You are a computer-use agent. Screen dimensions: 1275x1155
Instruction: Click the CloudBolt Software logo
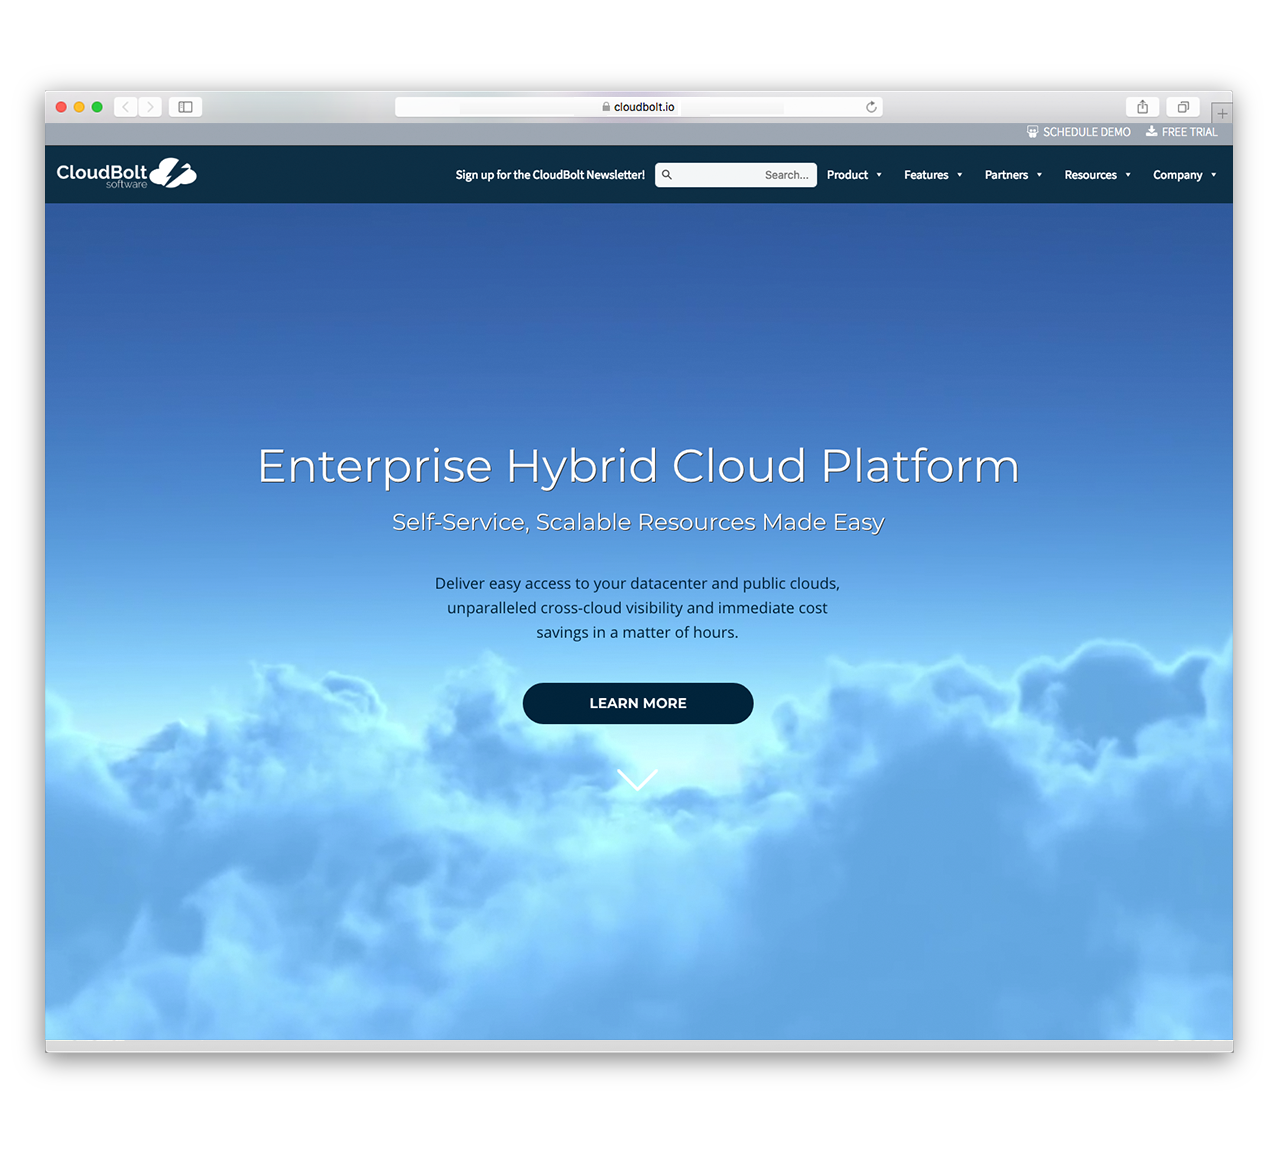tap(126, 174)
